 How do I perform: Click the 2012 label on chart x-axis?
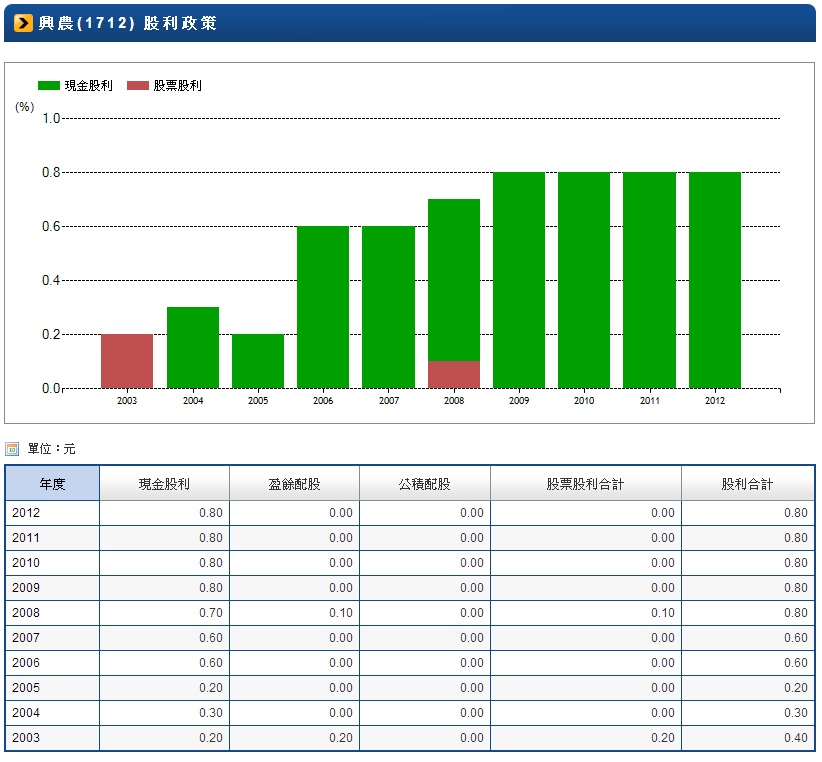[x=715, y=400]
